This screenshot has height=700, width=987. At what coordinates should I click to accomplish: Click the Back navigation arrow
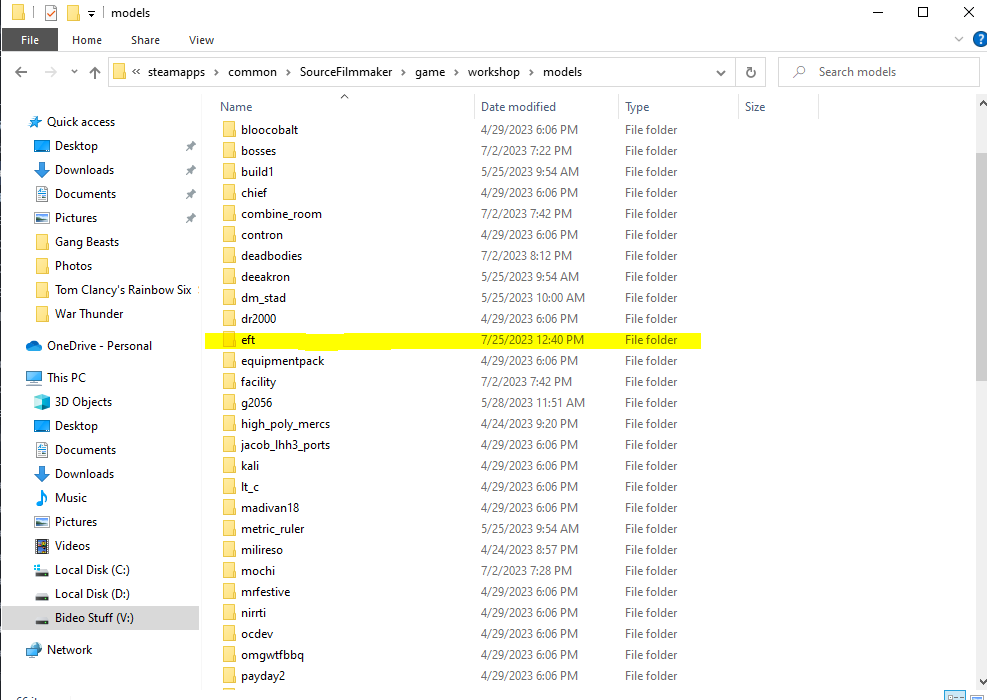pyautogui.click(x=21, y=72)
